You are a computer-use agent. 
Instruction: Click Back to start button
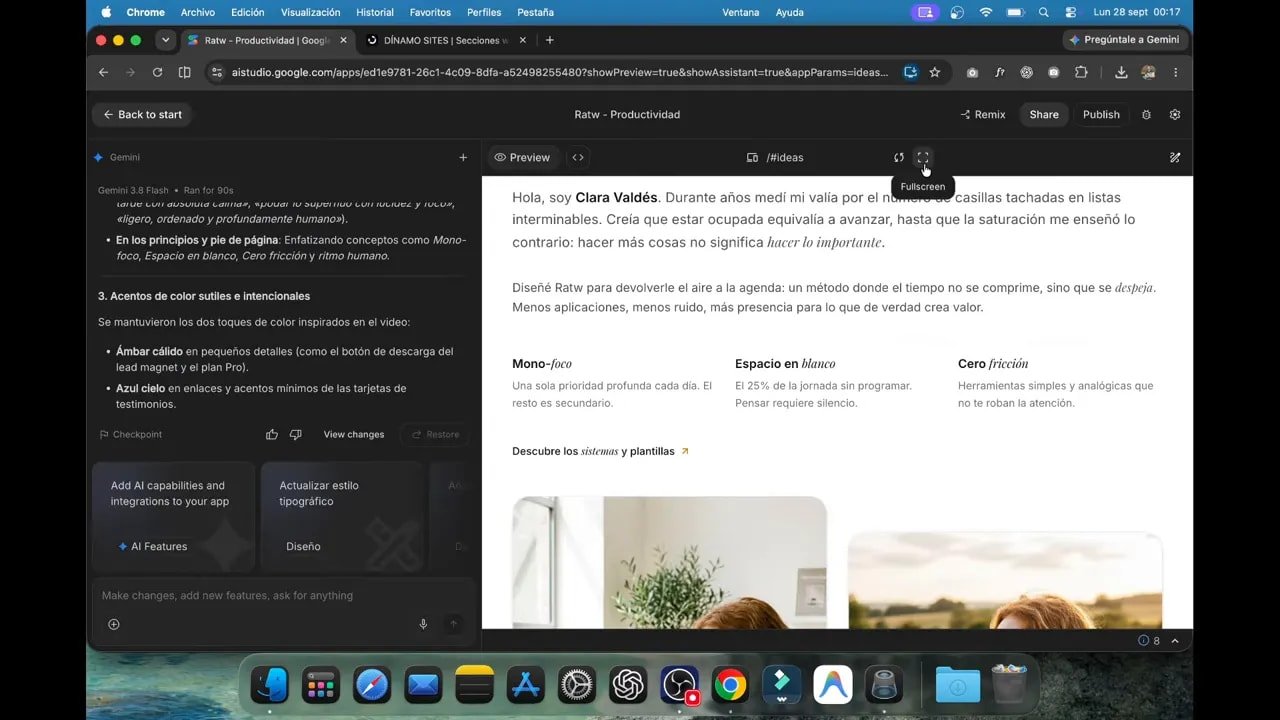click(x=142, y=114)
